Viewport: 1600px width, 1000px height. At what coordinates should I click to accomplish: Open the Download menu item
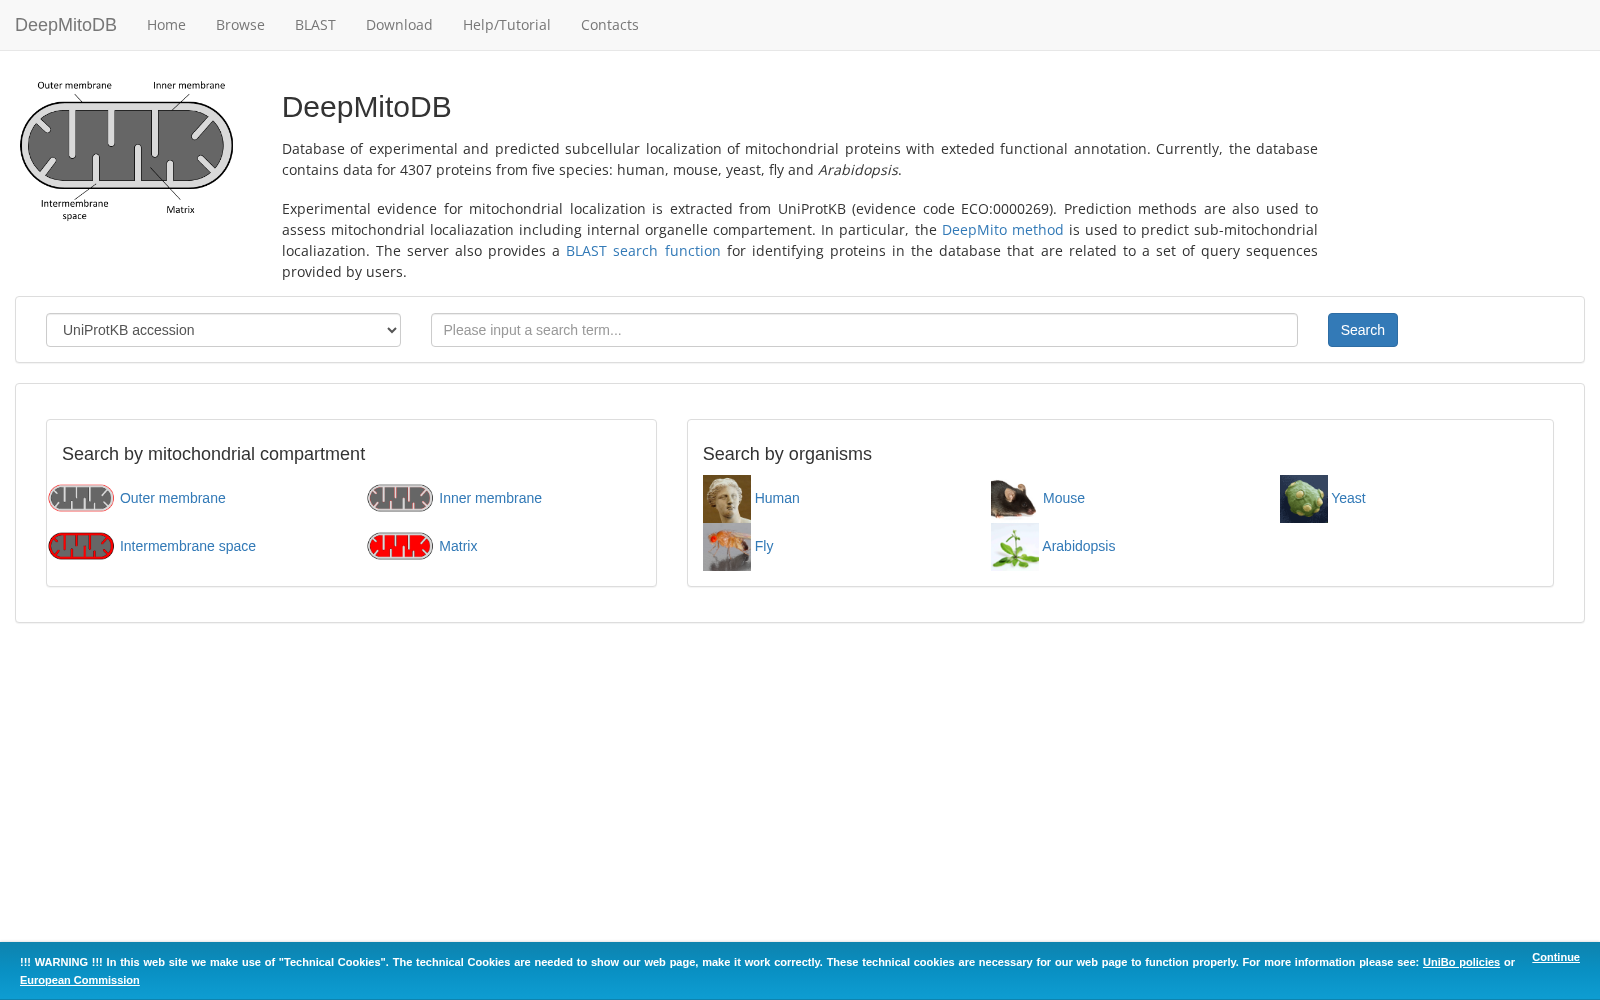pyautogui.click(x=399, y=25)
